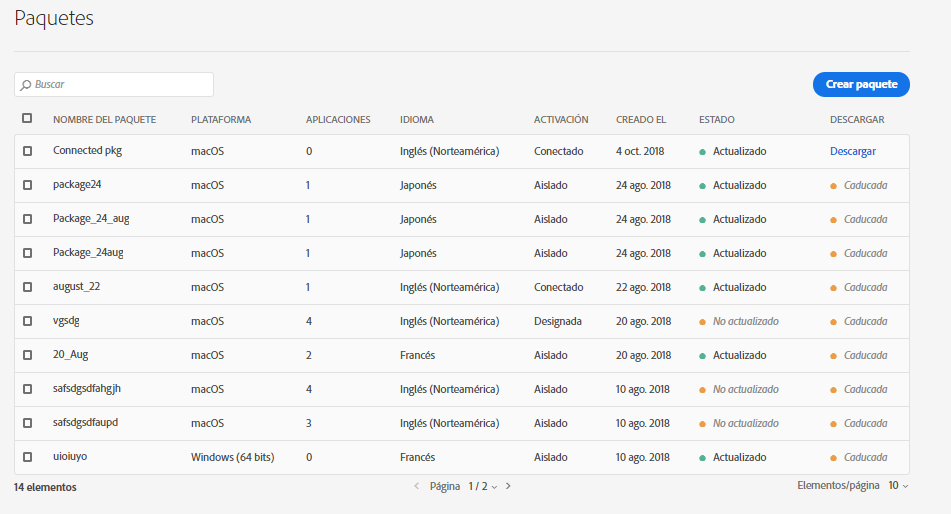Open the 20_Aug package entry
Screen dimensions: 951x514
point(71,355)
